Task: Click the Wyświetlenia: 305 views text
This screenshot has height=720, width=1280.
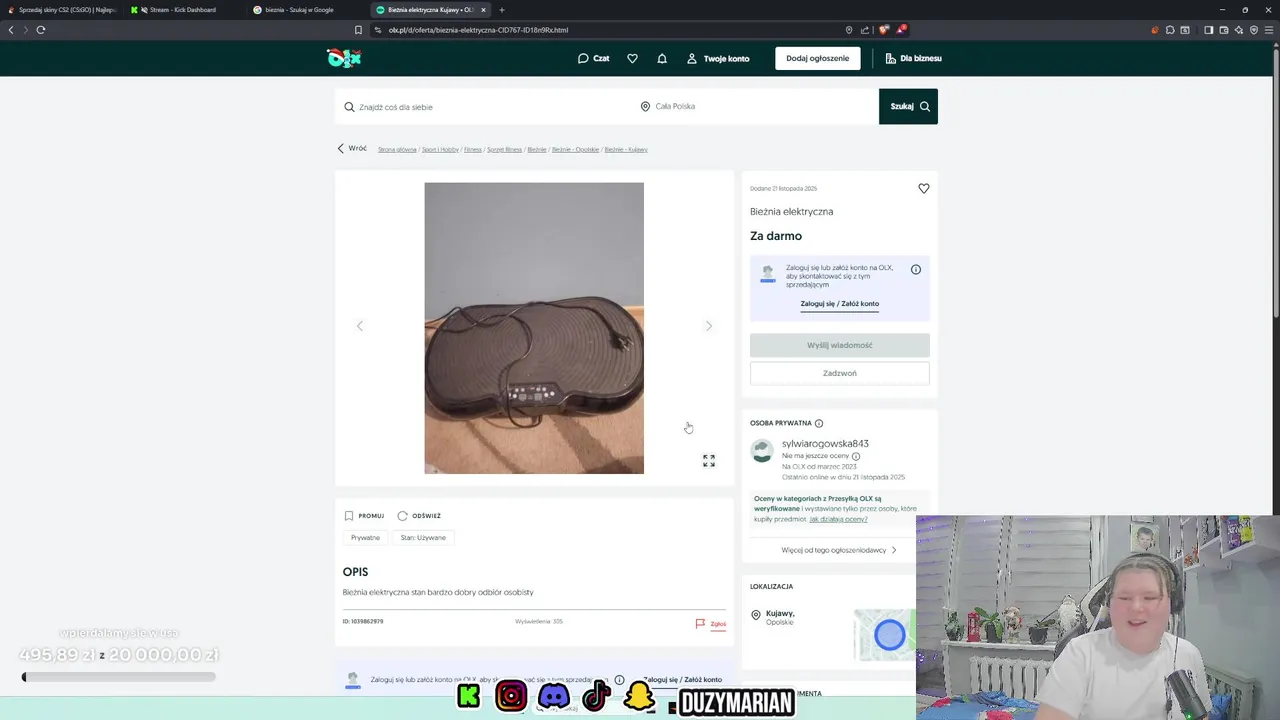Action: 539,622
